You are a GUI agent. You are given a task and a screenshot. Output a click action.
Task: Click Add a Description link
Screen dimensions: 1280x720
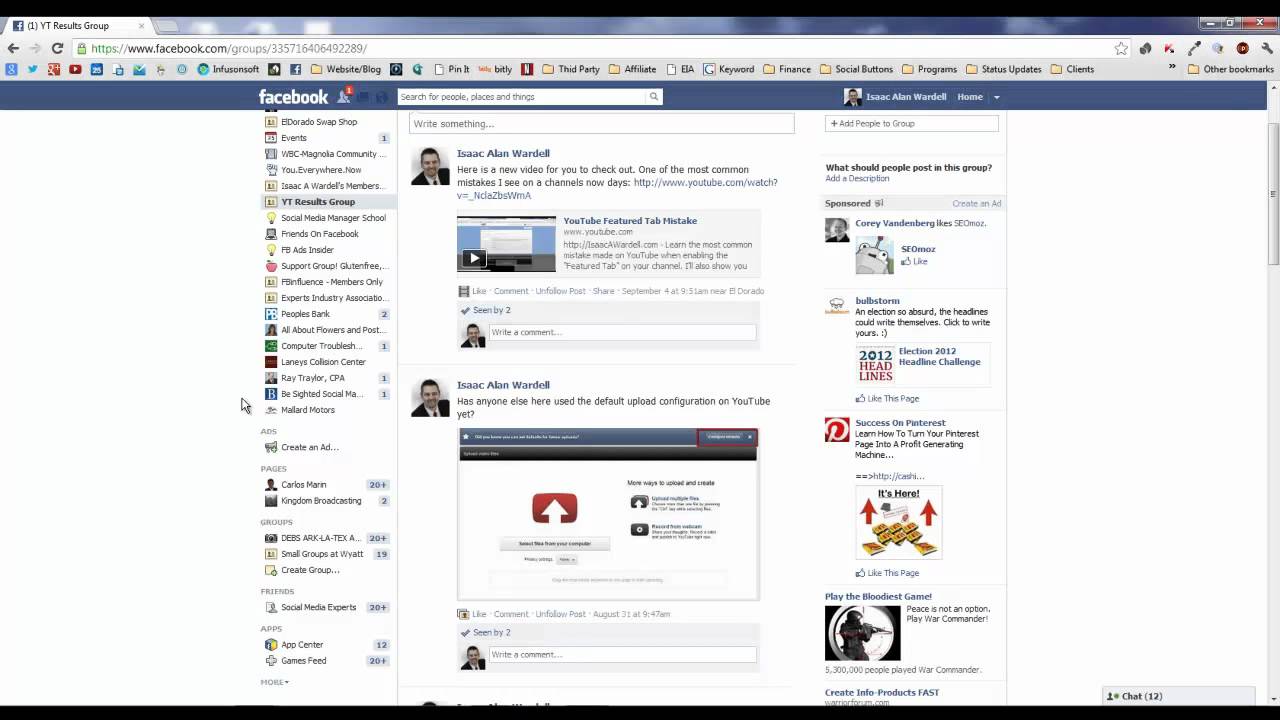click(857, 178)
